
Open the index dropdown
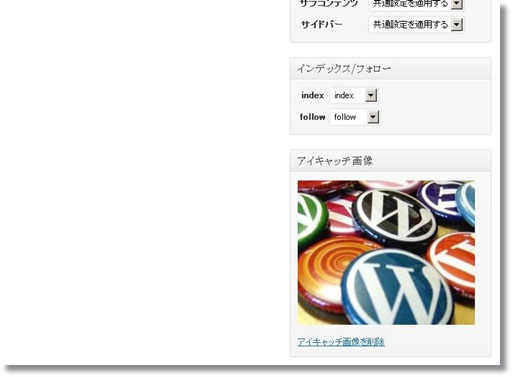coord(354,95)
